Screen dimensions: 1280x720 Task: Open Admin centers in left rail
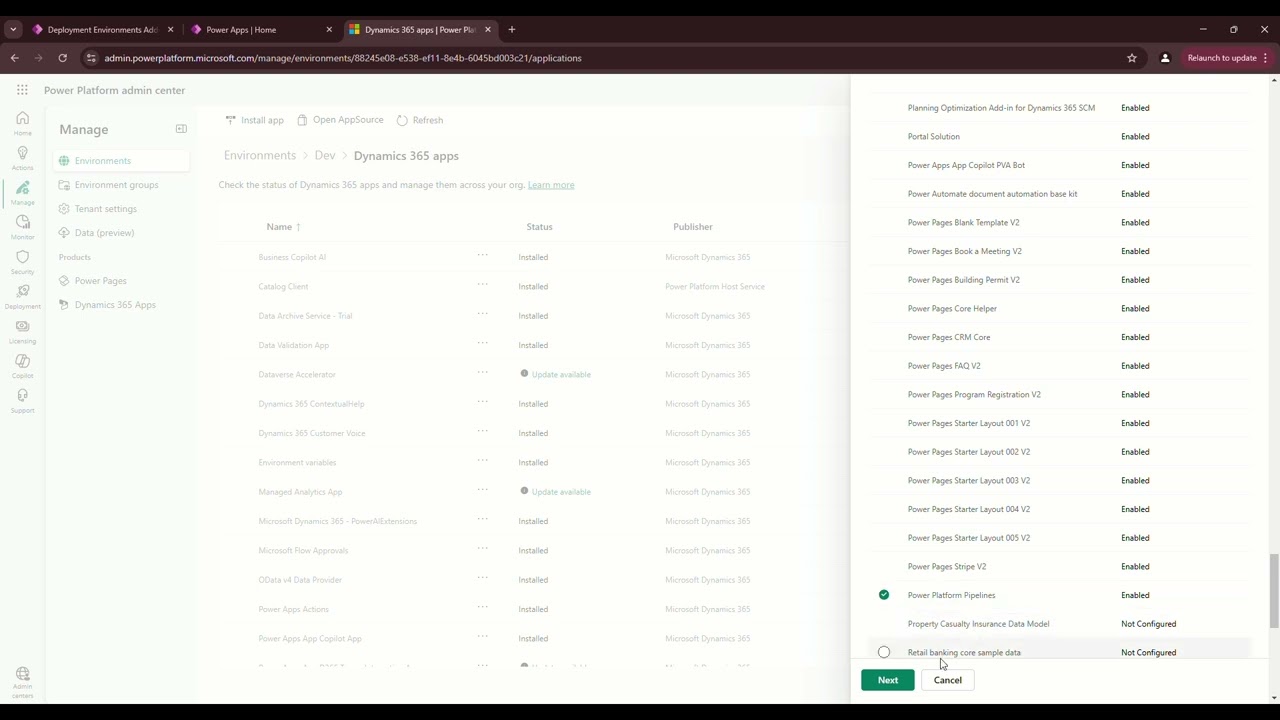tap(22, 682)
